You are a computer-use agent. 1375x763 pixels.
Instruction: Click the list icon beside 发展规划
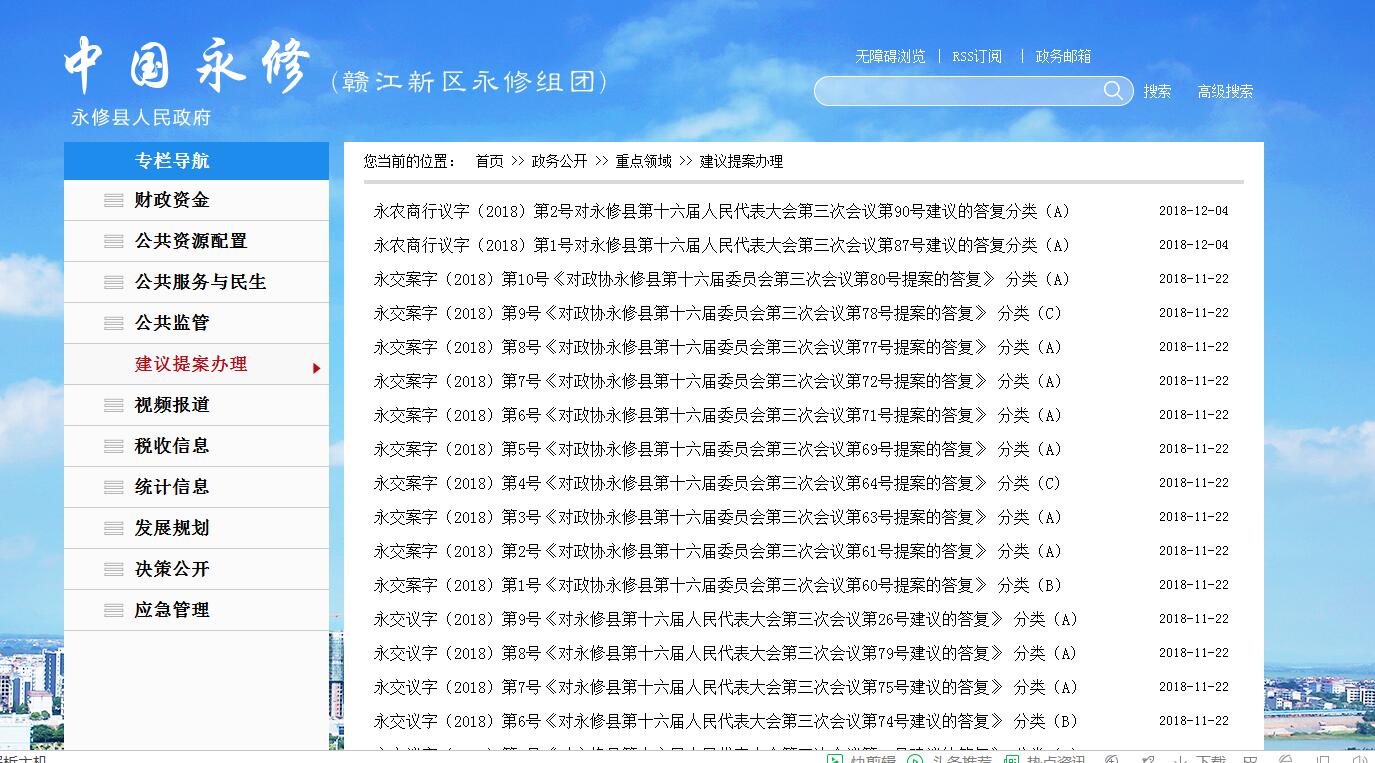114,529
